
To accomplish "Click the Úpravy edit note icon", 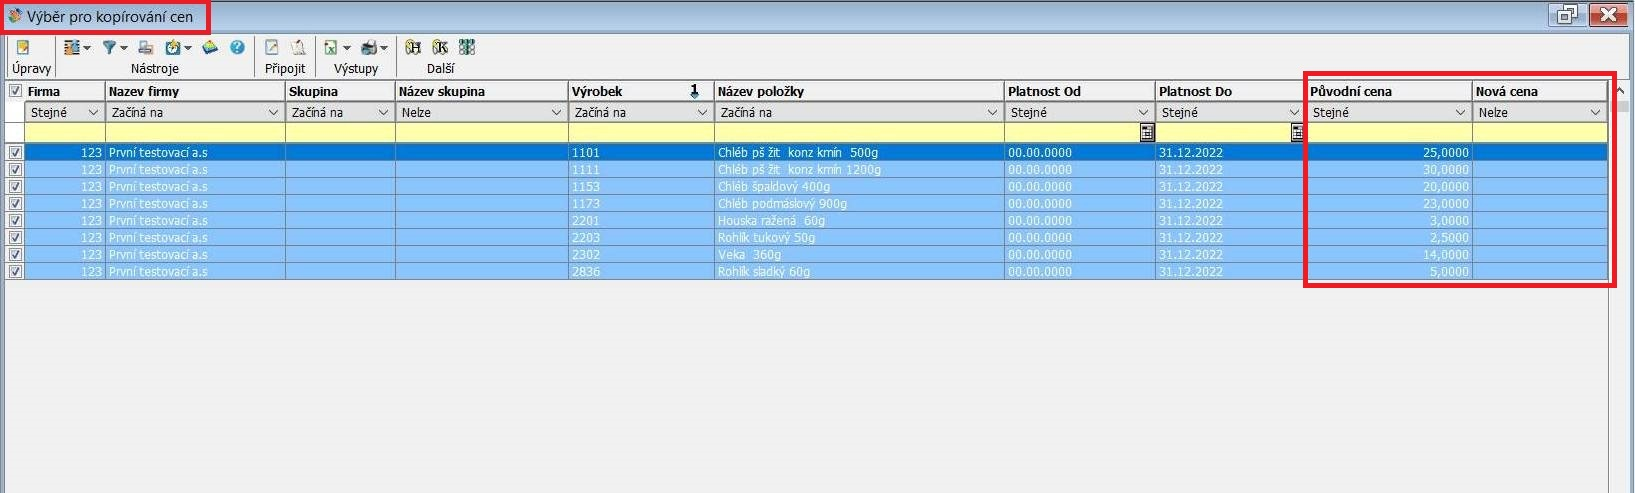I will pyautogui.click(x=23, y=47).
